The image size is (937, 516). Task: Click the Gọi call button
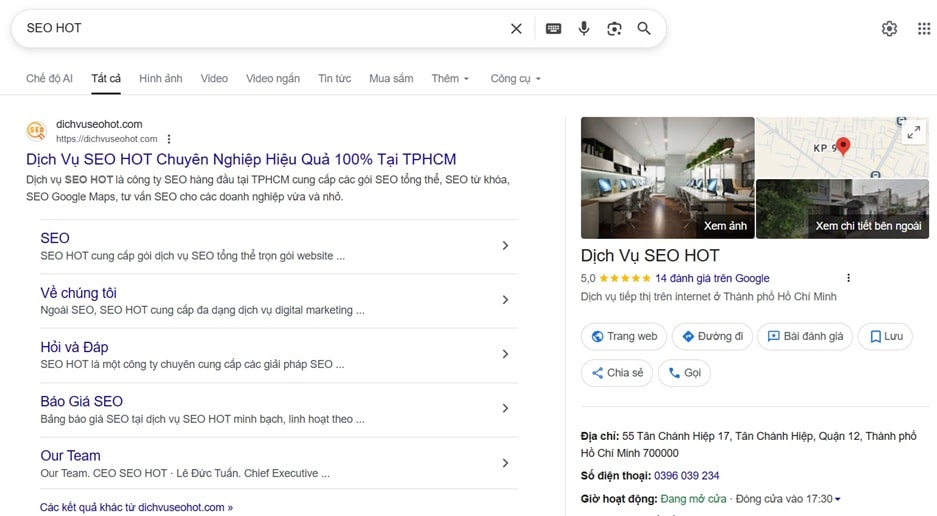[x=684, y=373]
